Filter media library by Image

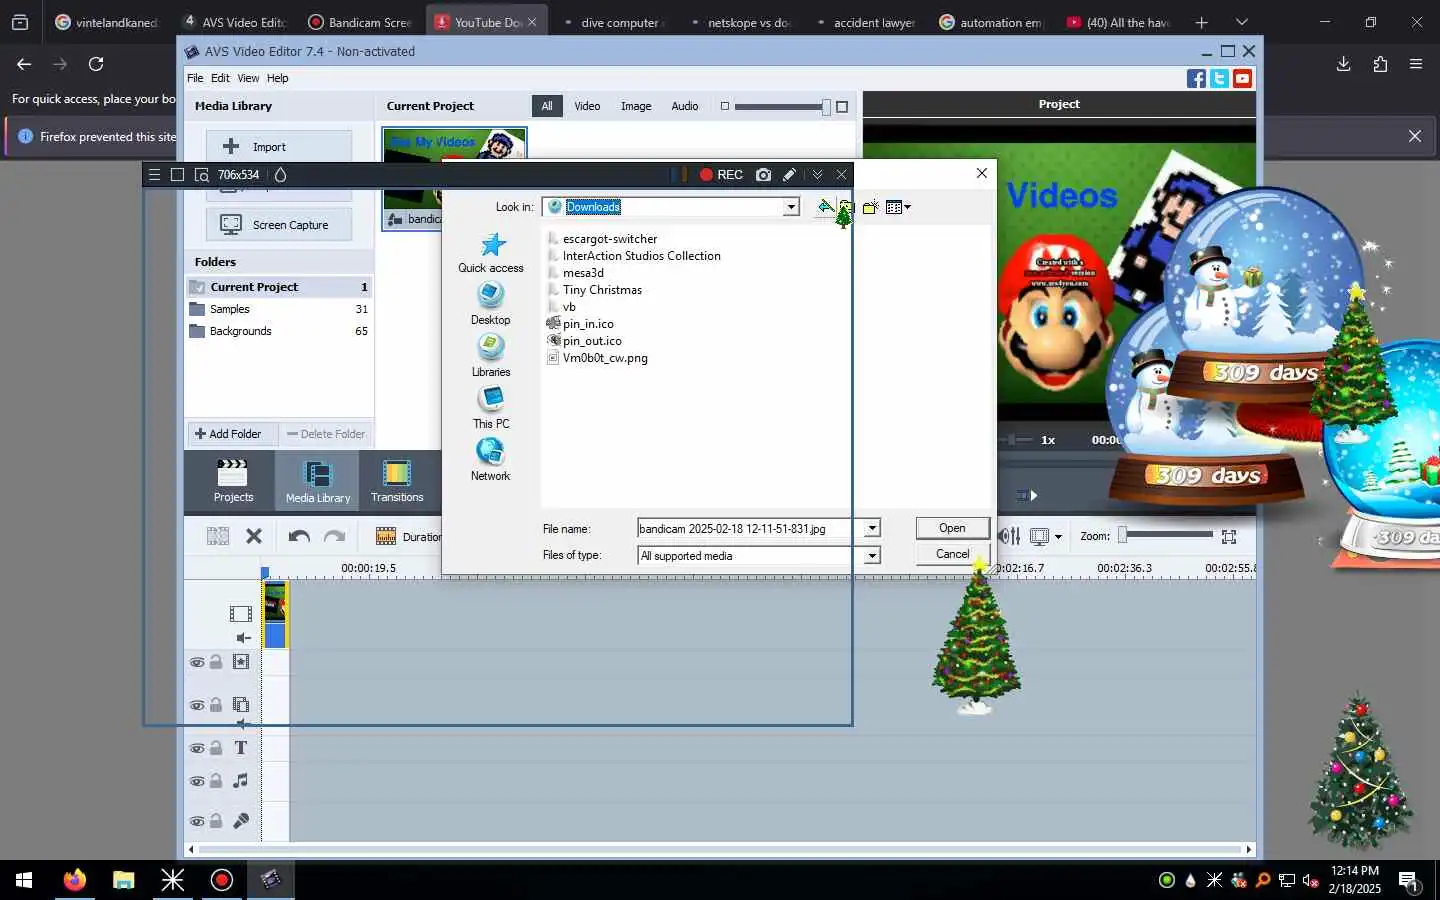click(x=636, y=106)
